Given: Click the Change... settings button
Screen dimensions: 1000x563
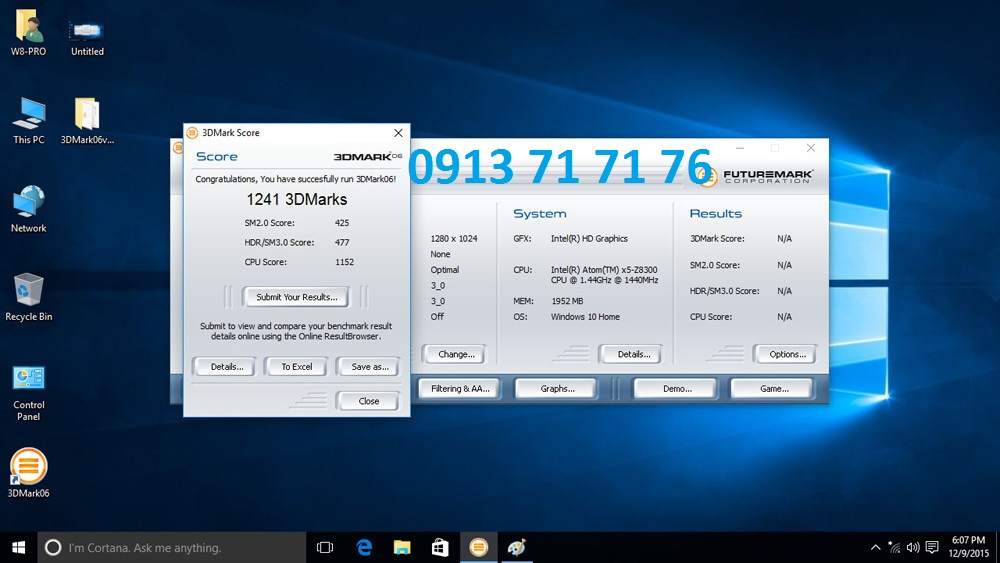Looking at the screenshot, I should (456, 354).
